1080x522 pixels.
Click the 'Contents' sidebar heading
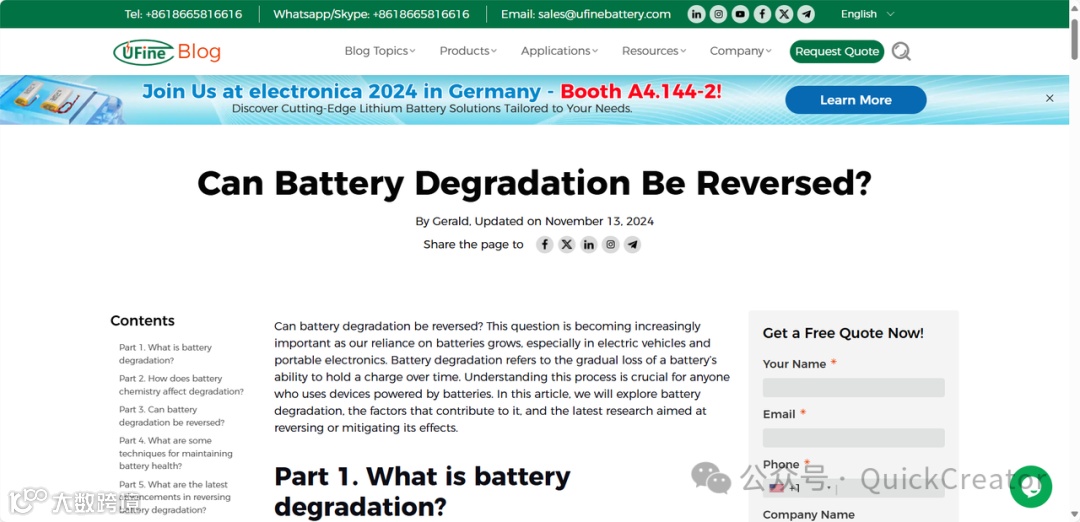[x=143, y=321]
